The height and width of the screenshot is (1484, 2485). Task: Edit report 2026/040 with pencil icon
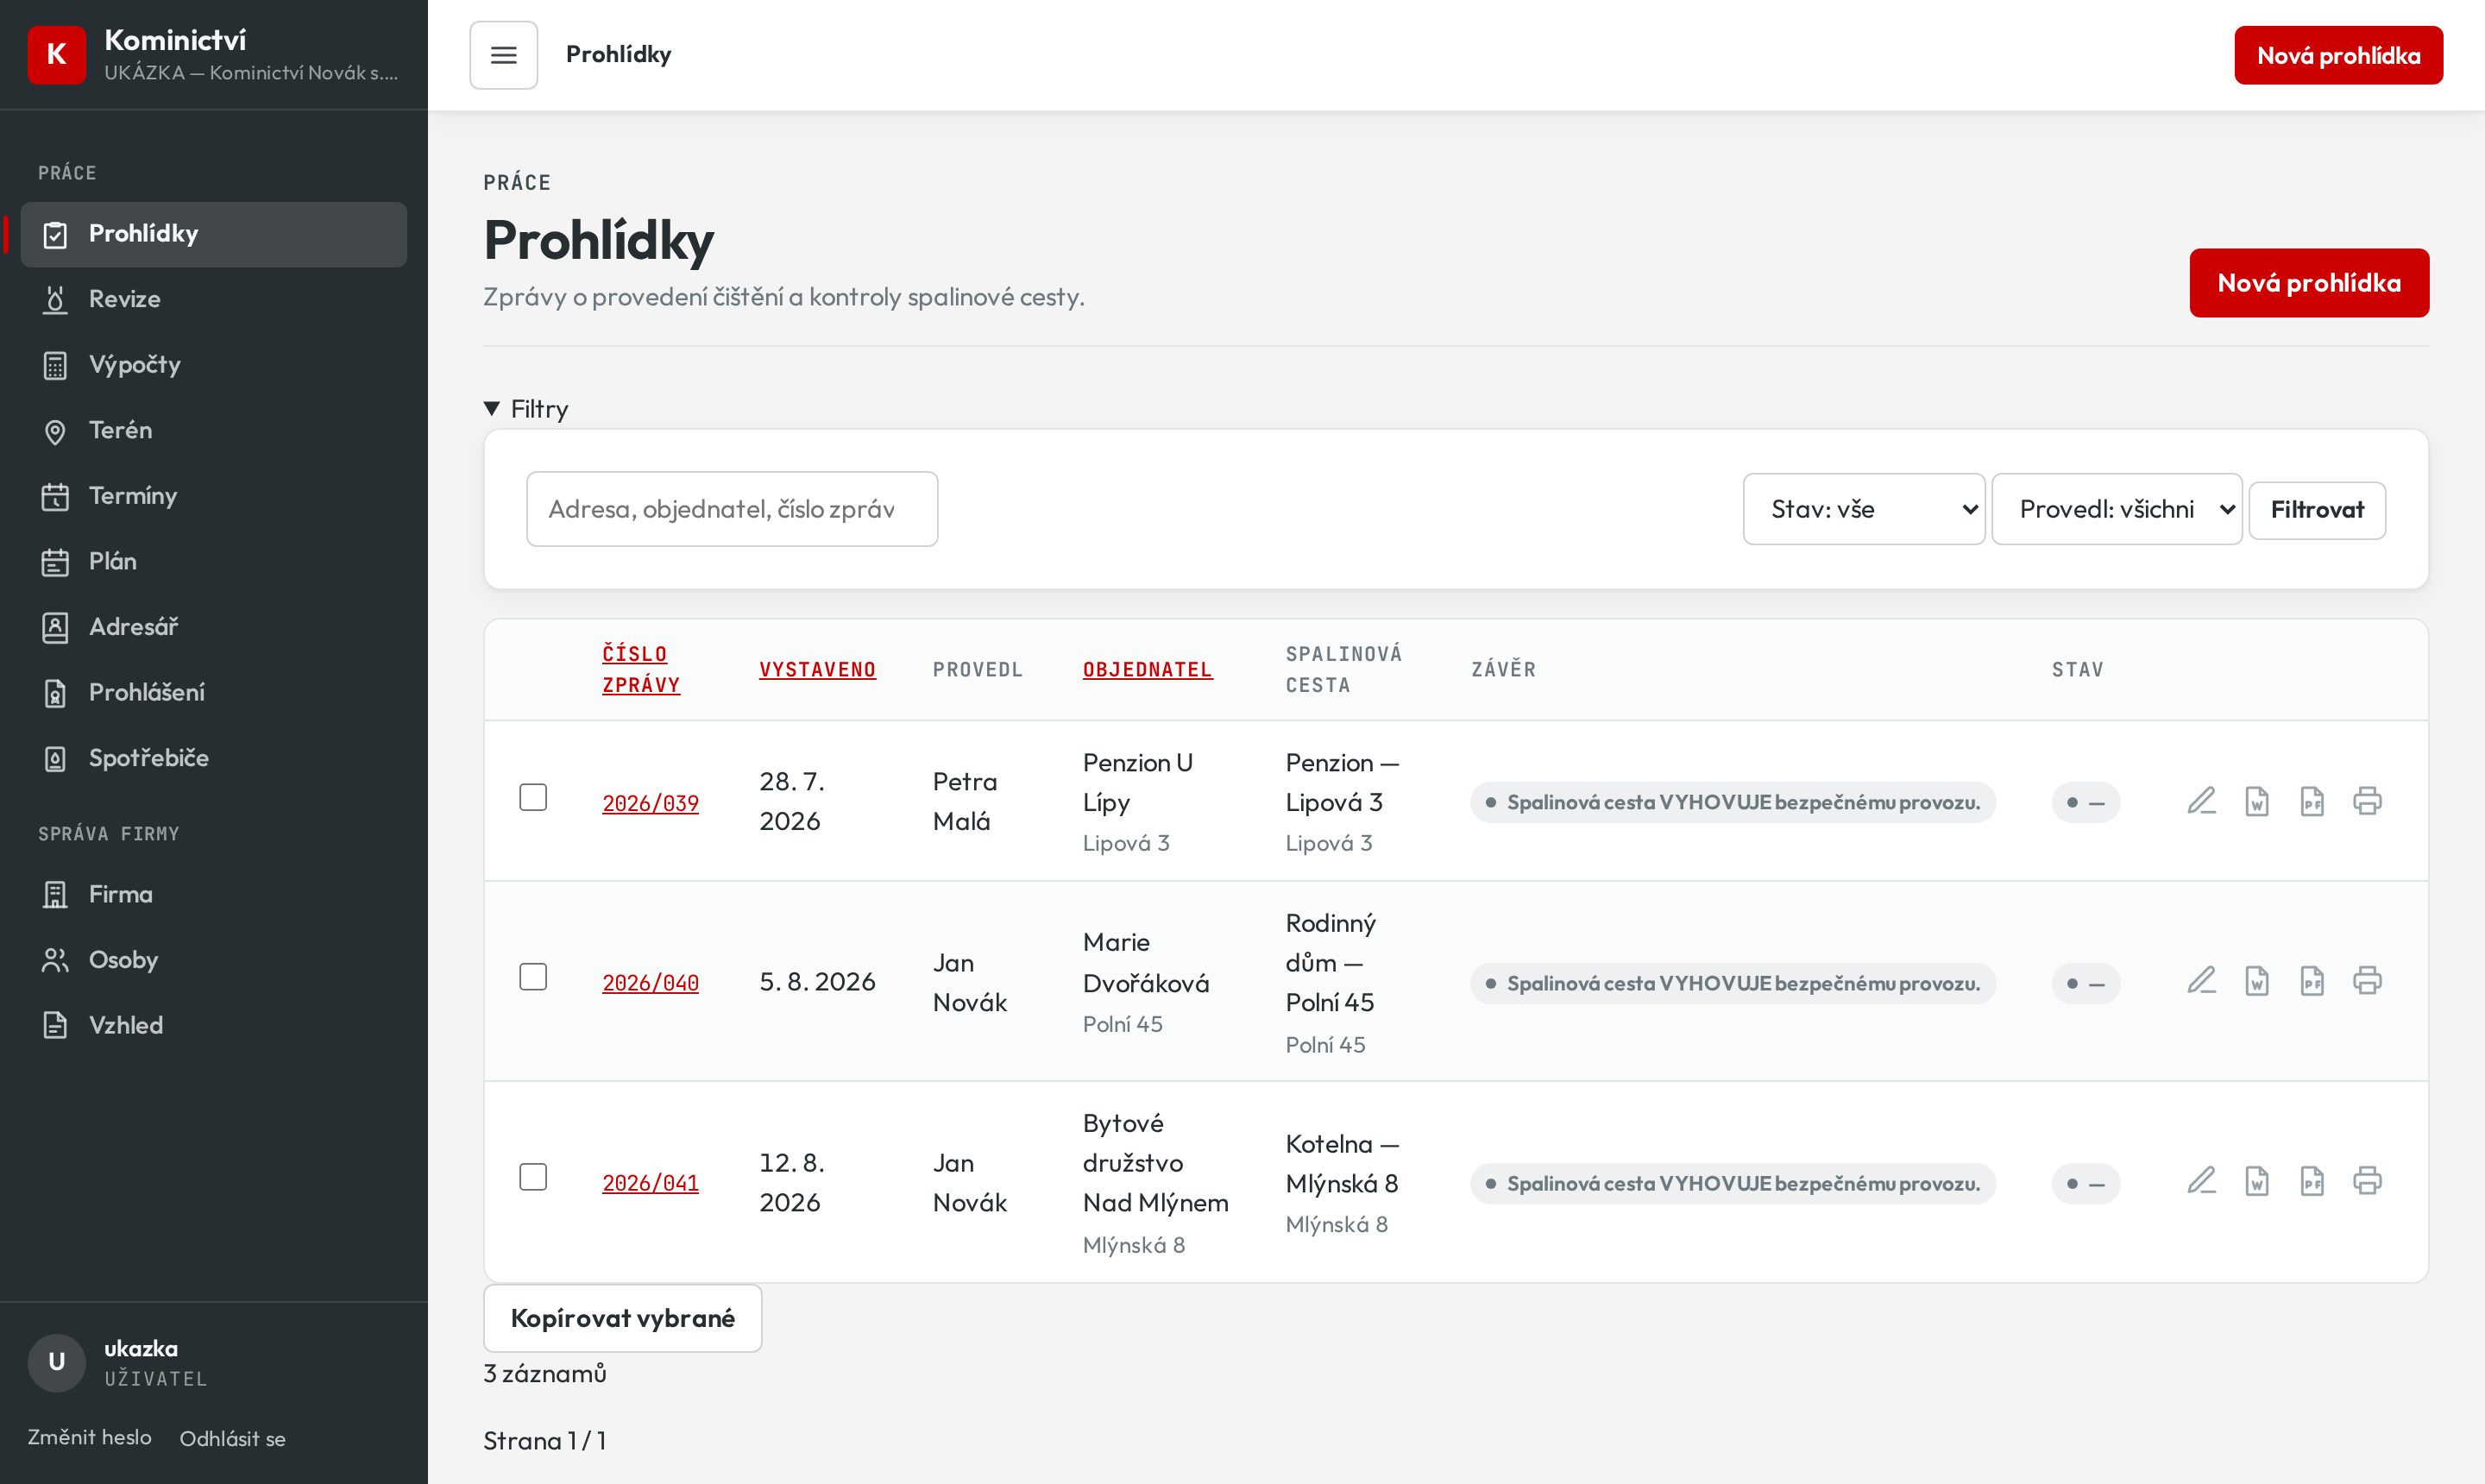tap(2201, 981)
